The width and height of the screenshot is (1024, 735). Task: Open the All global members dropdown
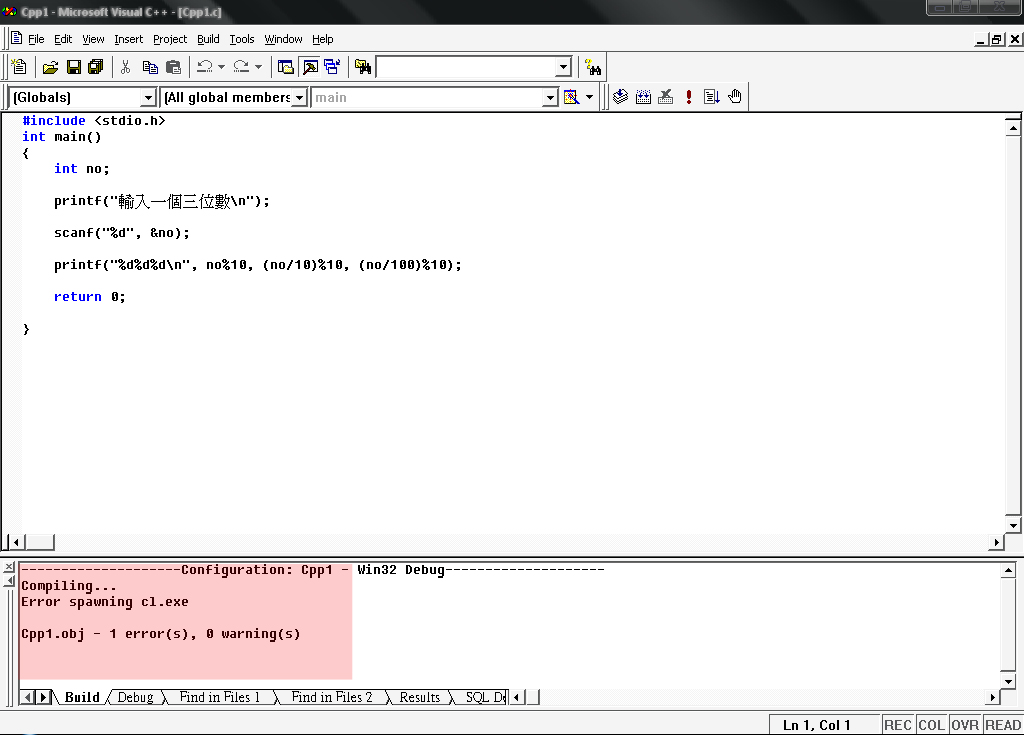pos(299,98)
